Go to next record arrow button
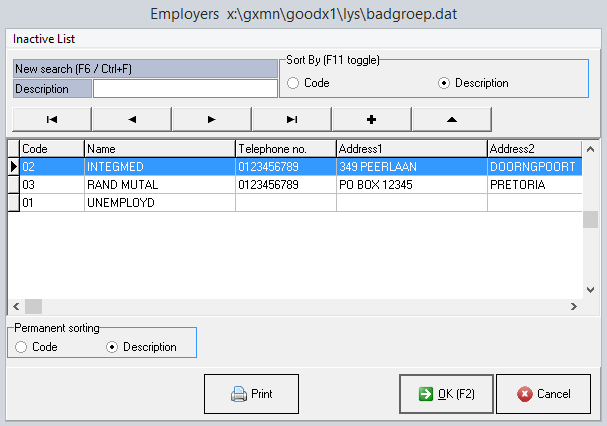 coord(211,118)
